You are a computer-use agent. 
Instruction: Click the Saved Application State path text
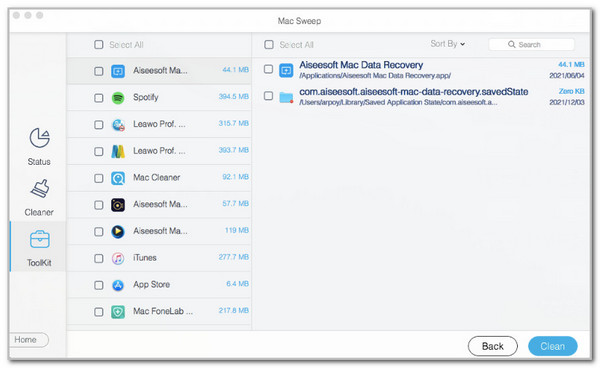398,103
